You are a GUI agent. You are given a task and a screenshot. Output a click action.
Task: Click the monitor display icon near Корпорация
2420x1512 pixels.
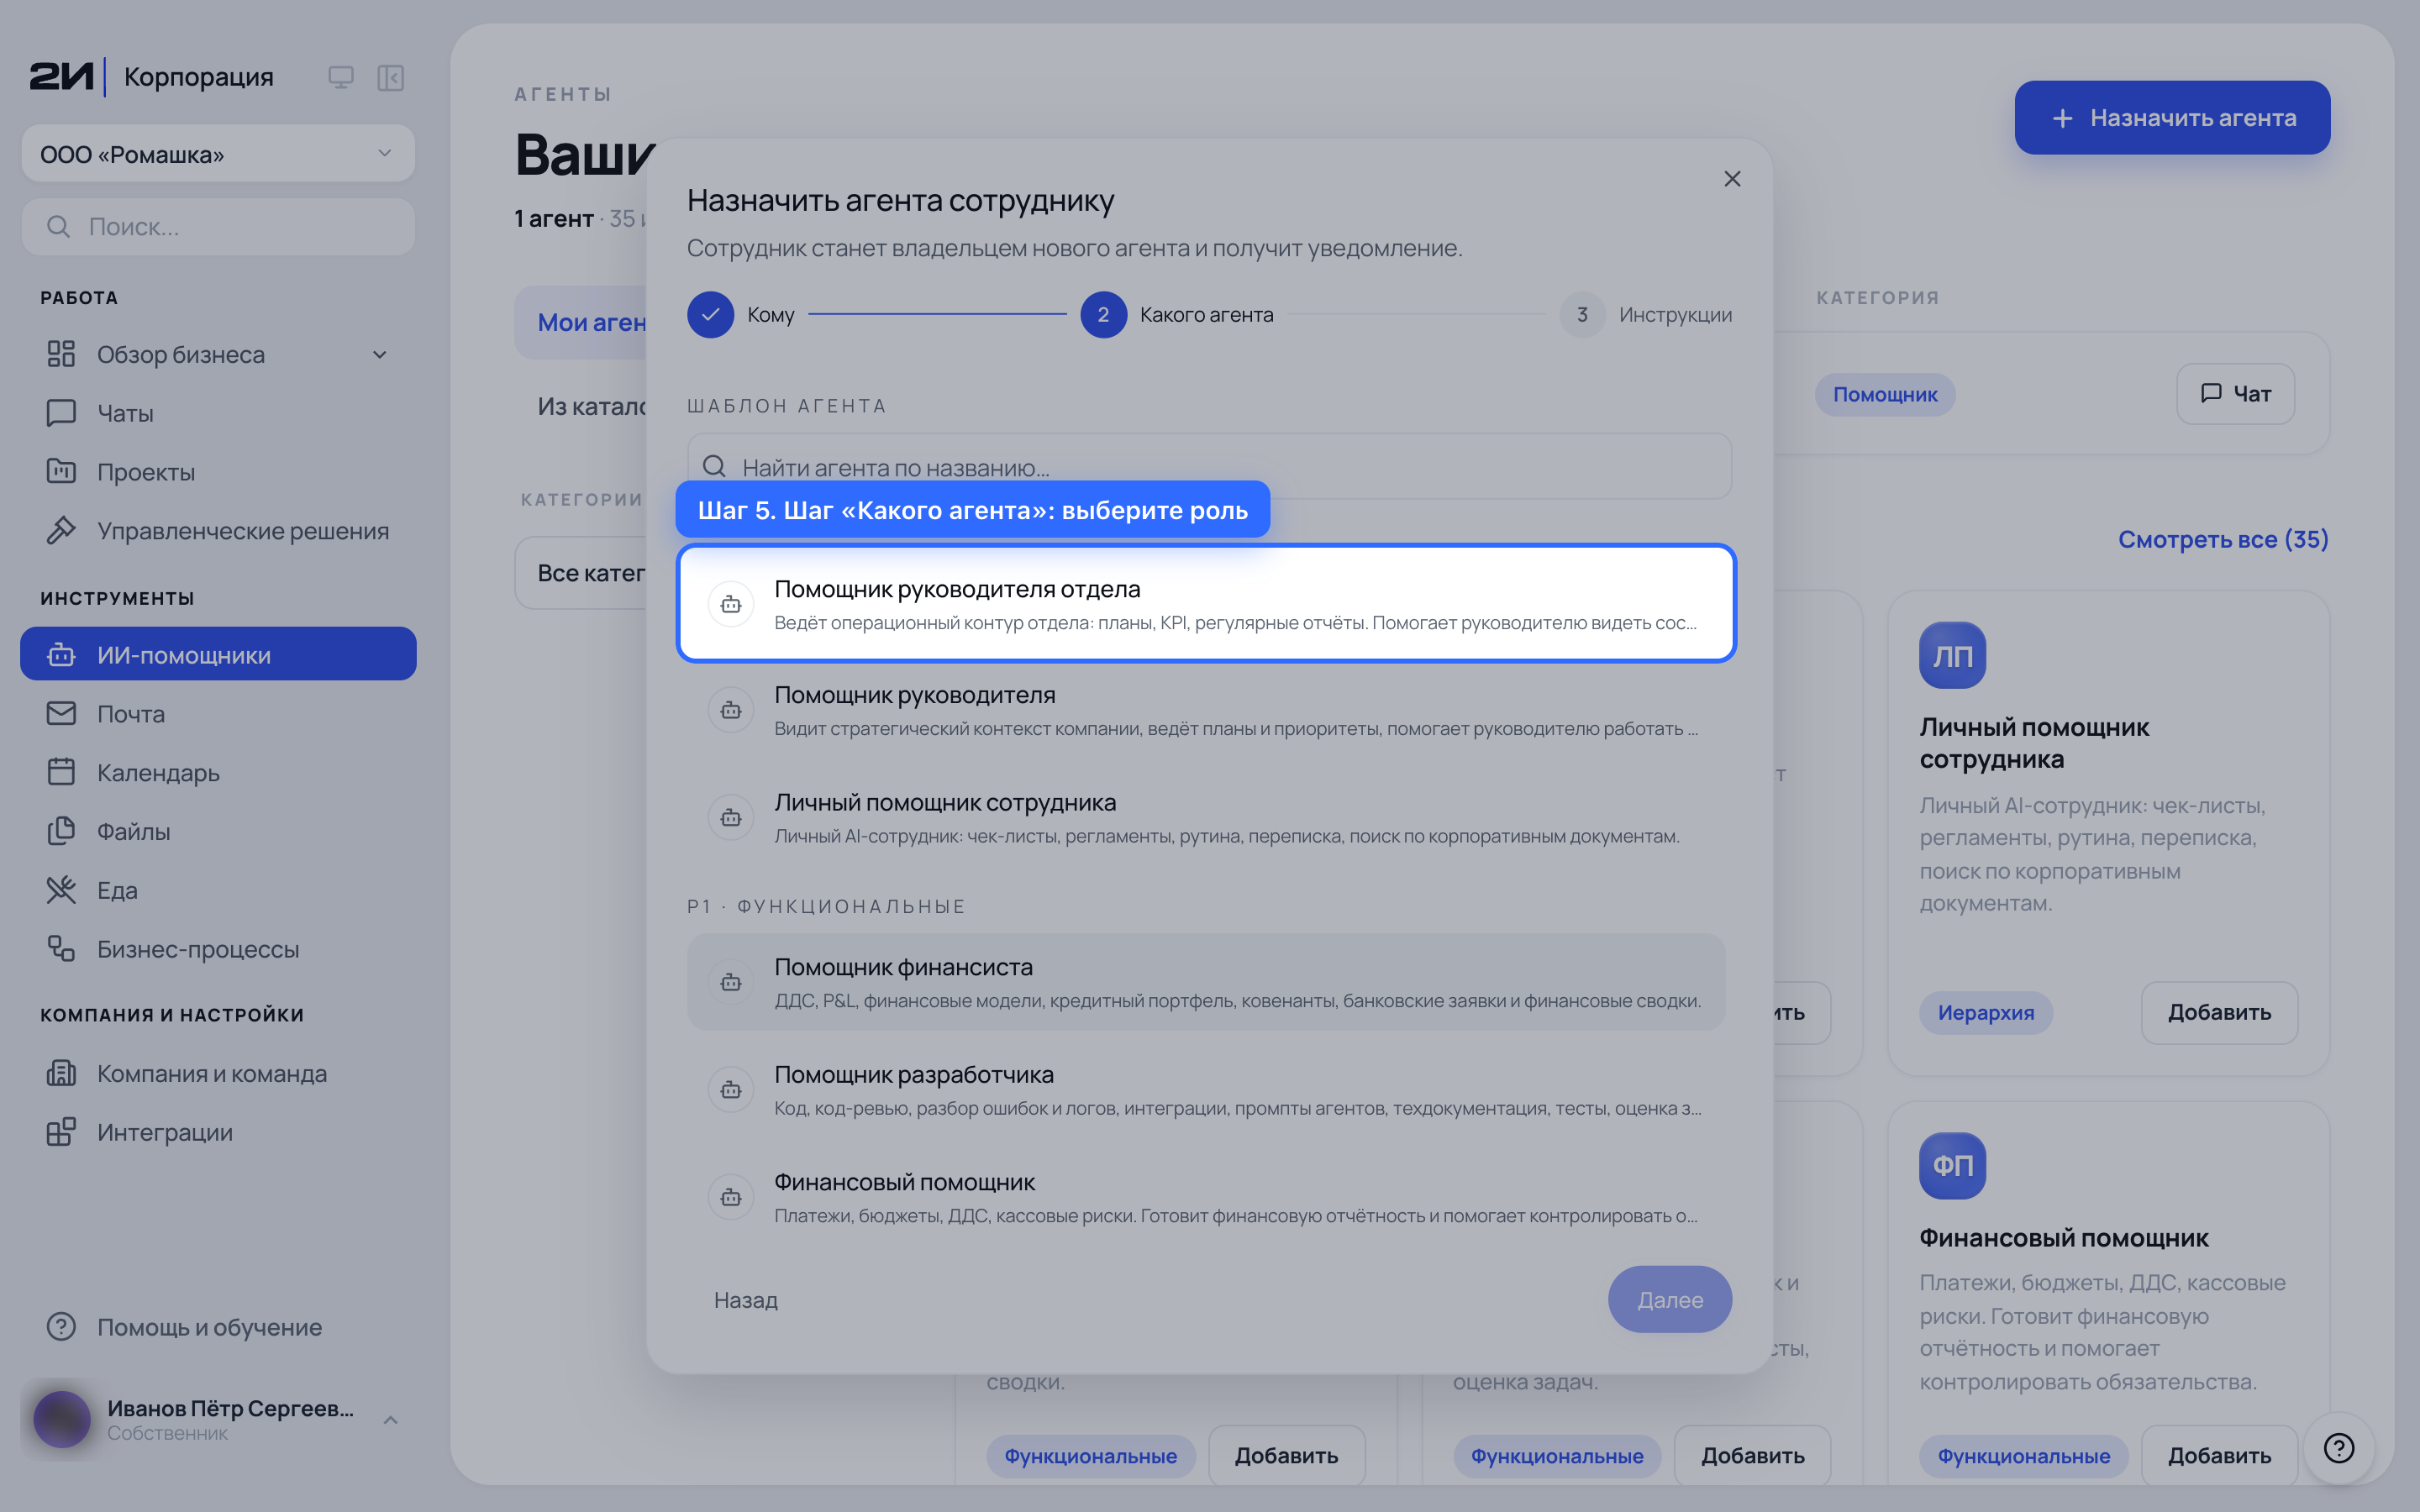[341, 77]
